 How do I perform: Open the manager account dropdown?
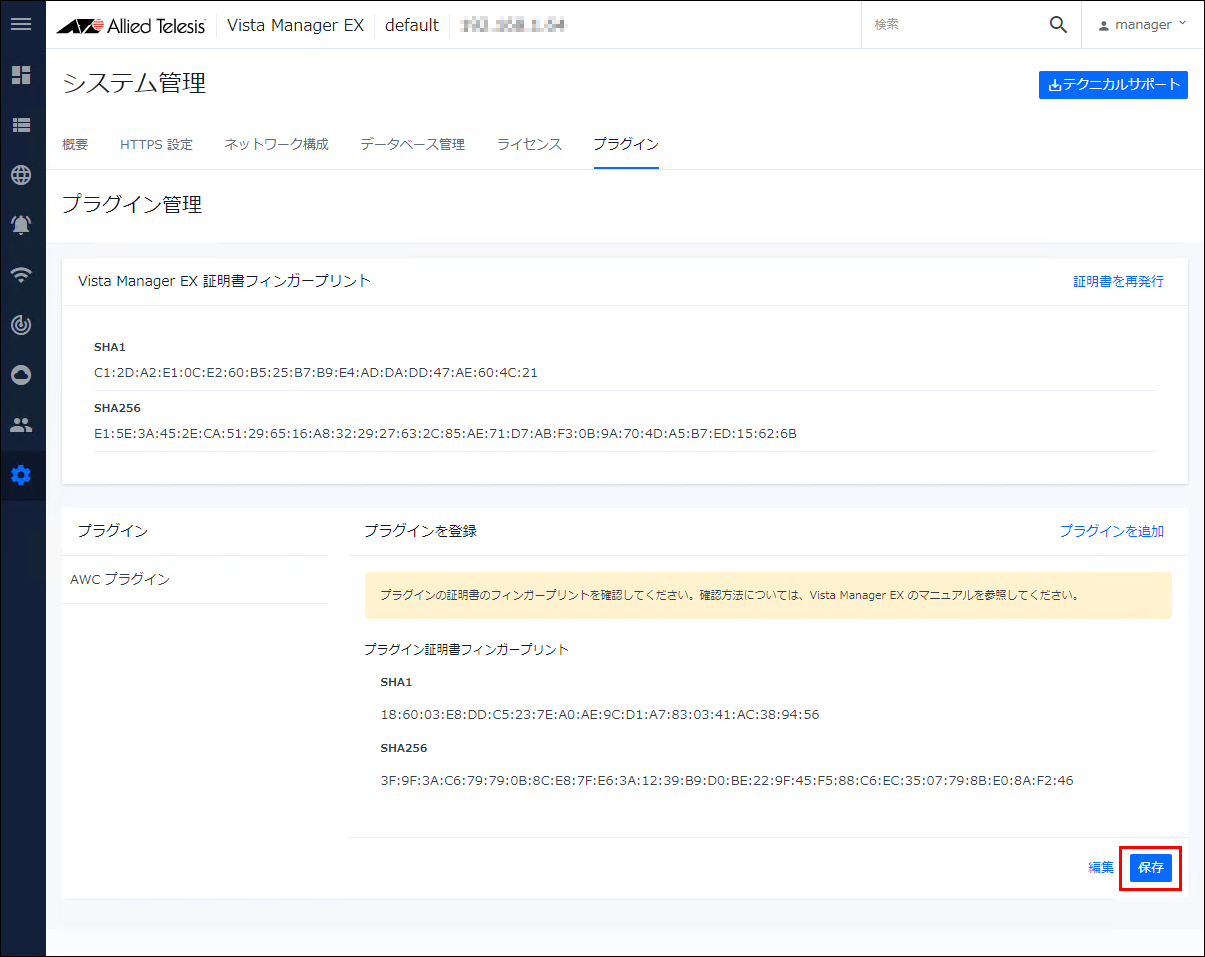[1143, 25]
